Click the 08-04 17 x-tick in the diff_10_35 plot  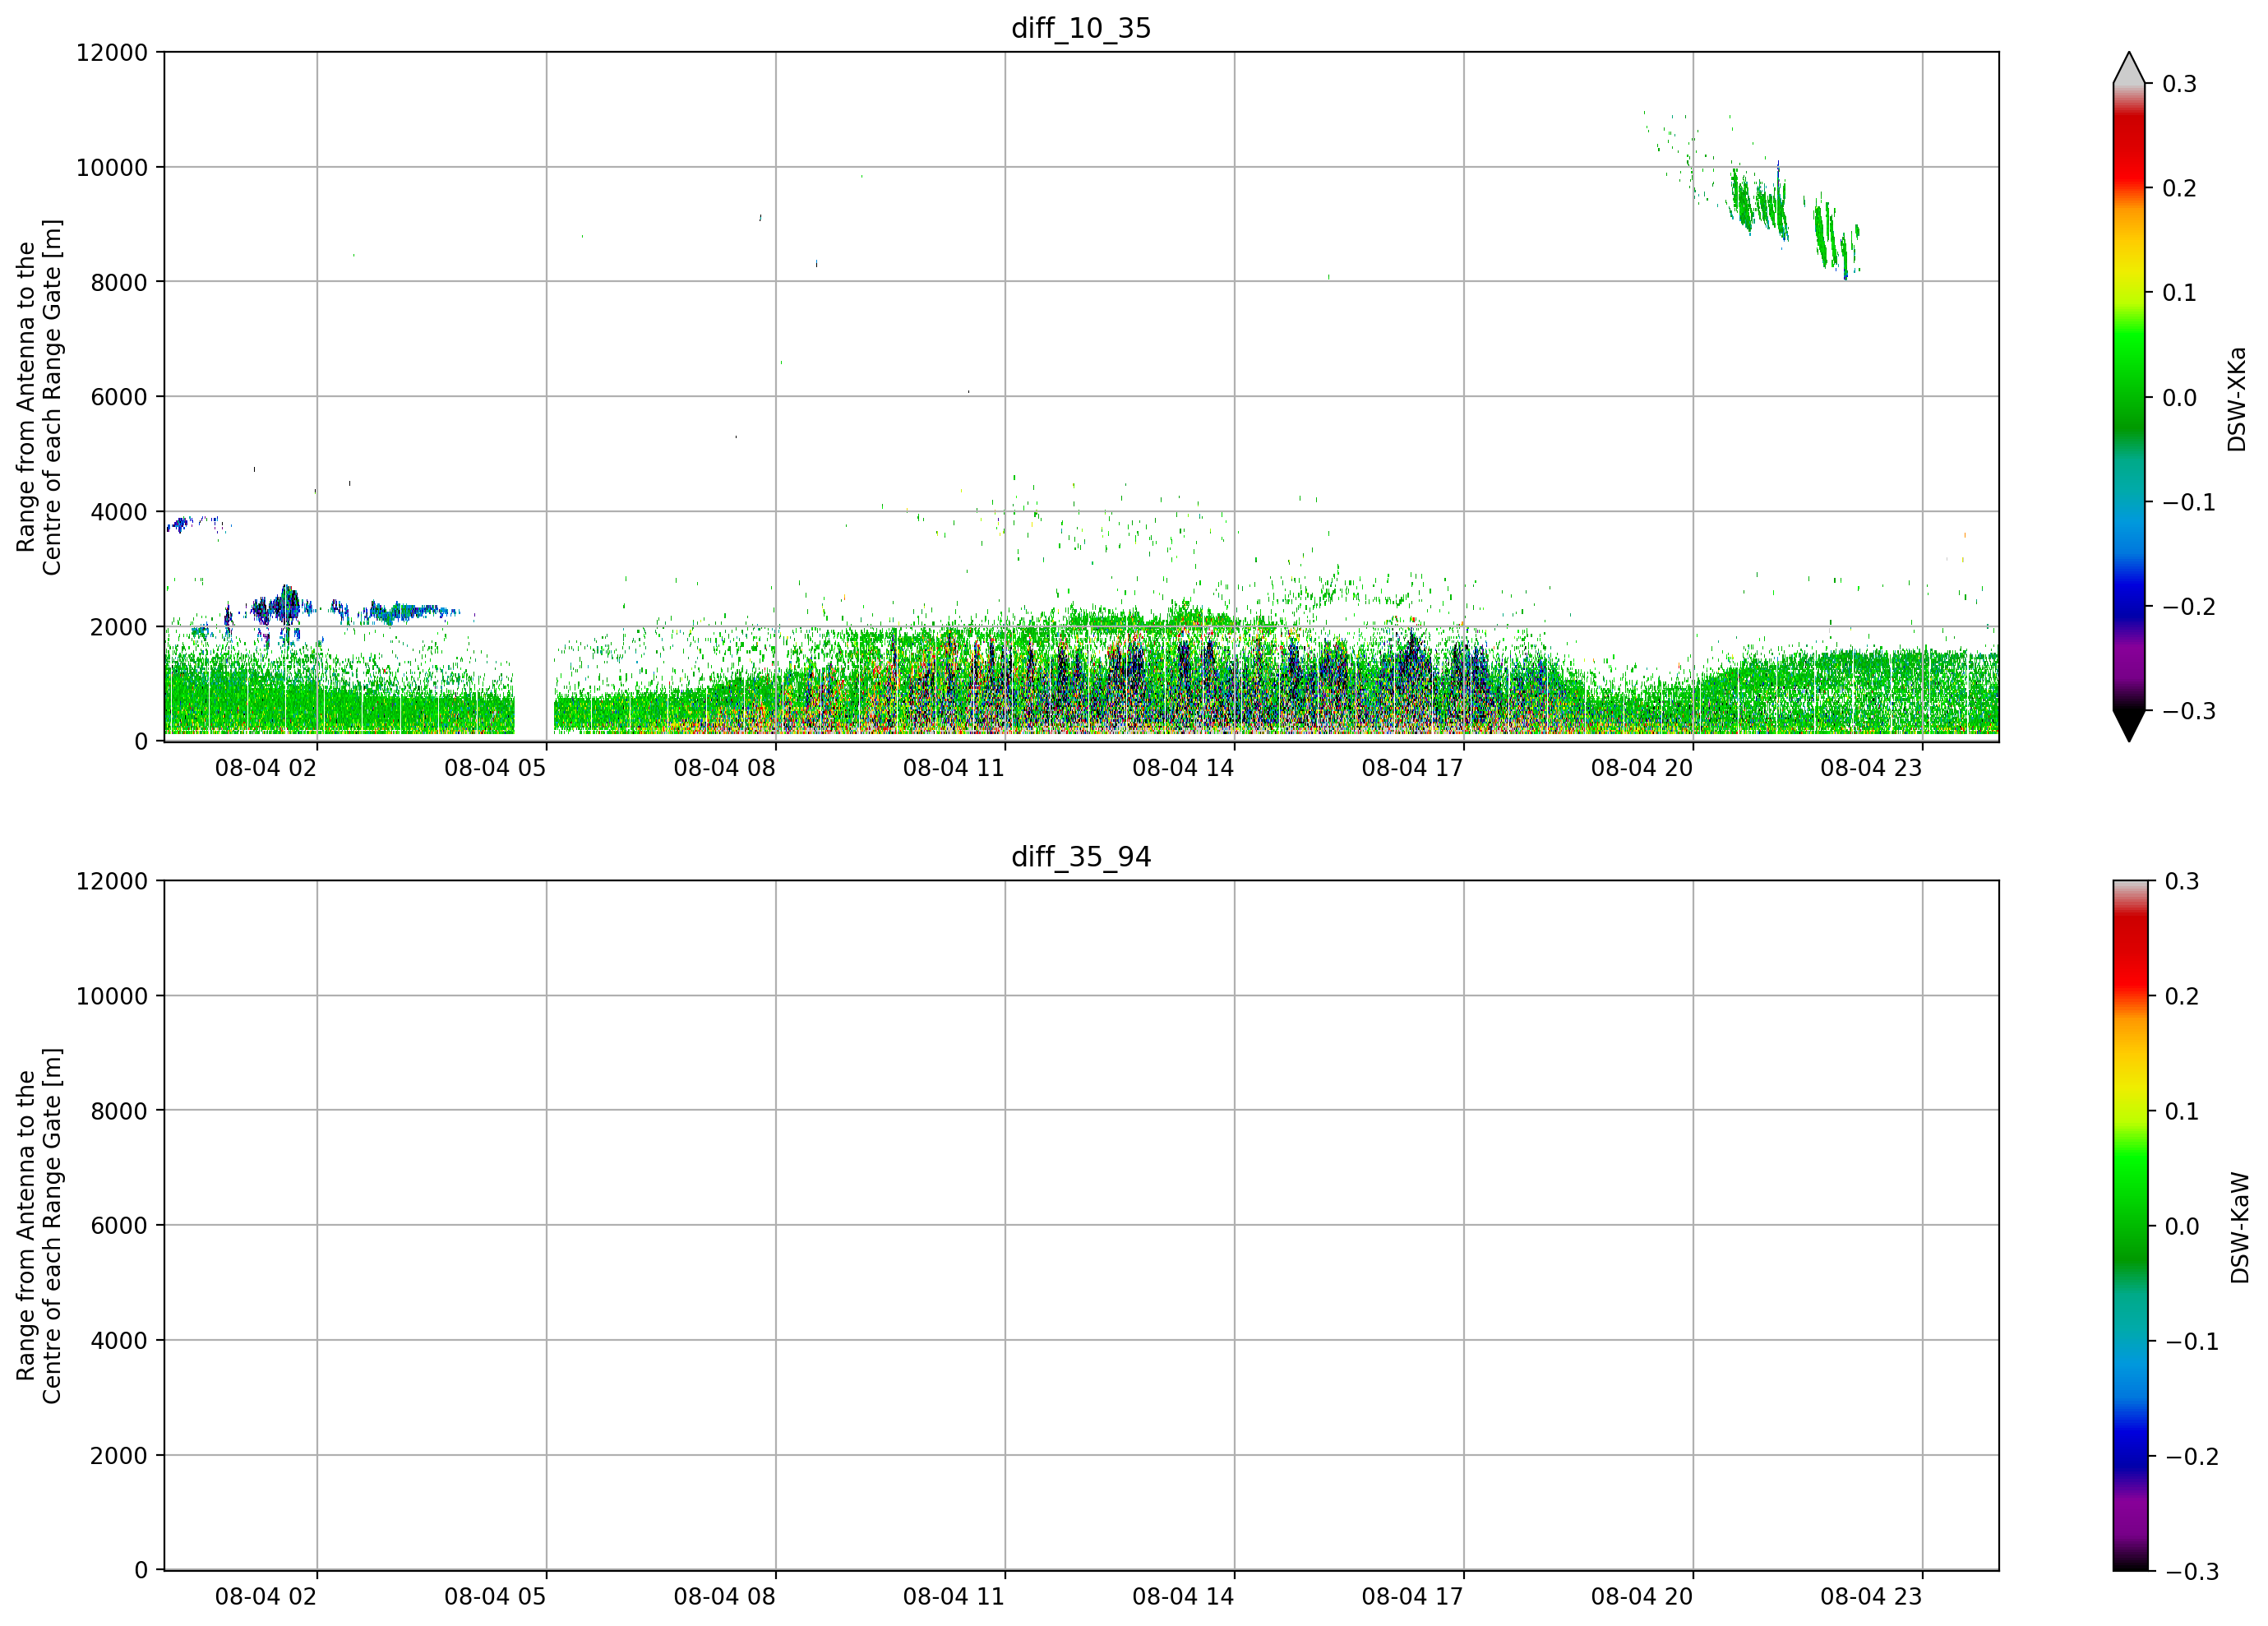[1412, 768]
